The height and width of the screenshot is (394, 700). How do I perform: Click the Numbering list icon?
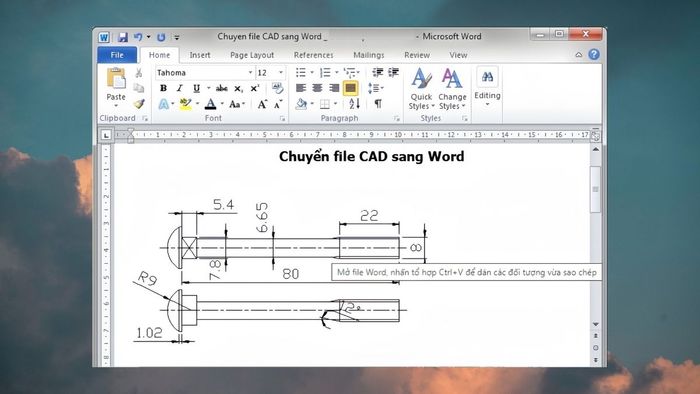click(x=325, y=72)
